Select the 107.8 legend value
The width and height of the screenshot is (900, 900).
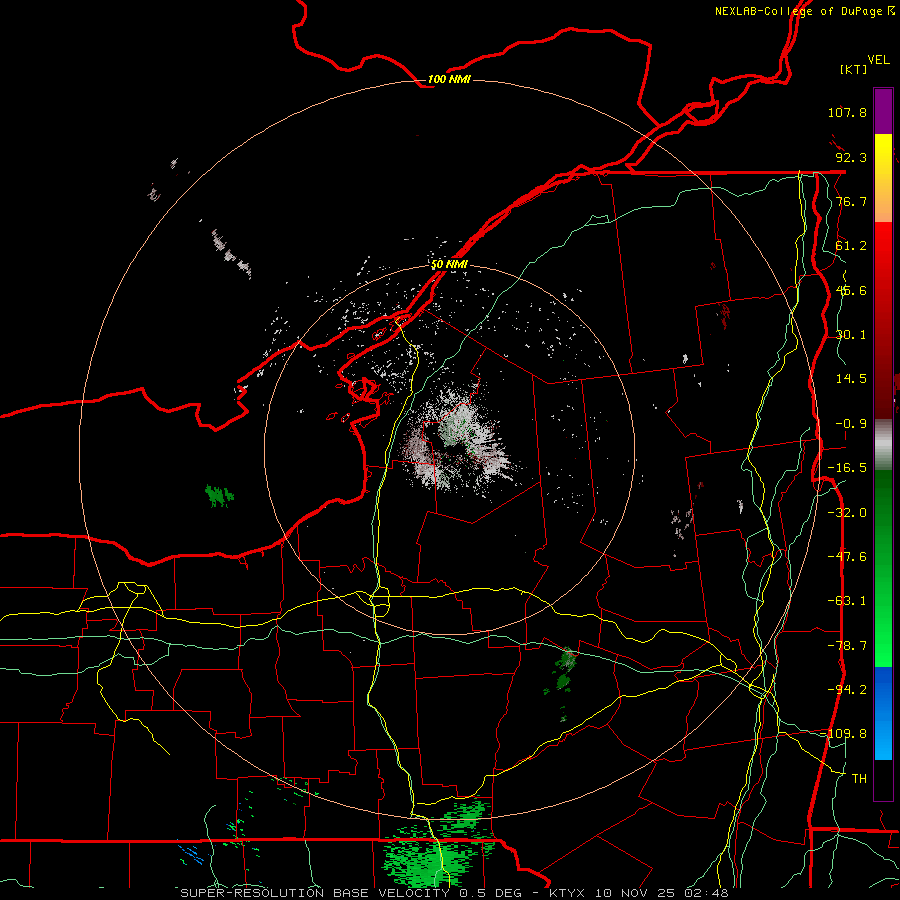(x=847, y=112)
